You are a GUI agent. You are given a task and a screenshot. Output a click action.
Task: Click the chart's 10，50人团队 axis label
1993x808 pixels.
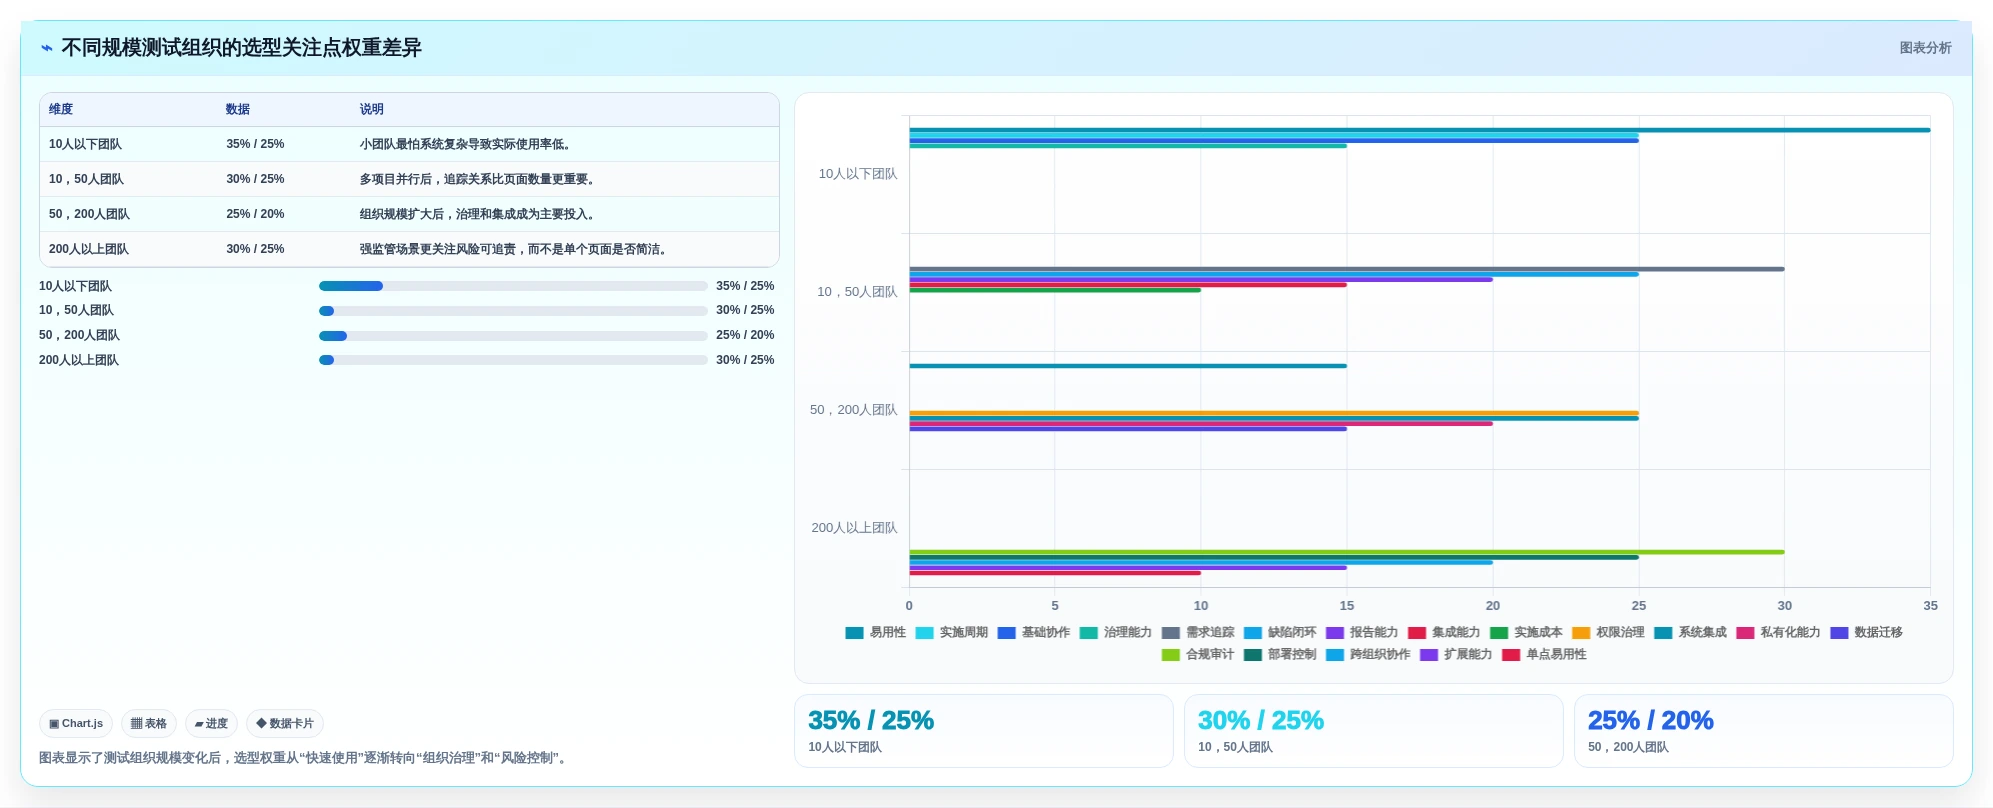(857, 292)
